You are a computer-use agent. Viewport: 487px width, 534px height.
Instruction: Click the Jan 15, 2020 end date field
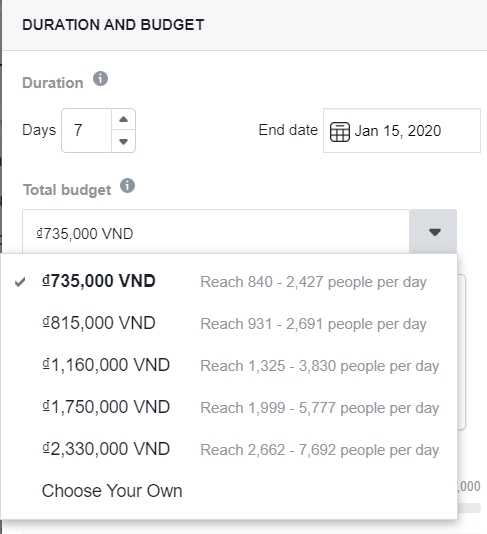402,130
